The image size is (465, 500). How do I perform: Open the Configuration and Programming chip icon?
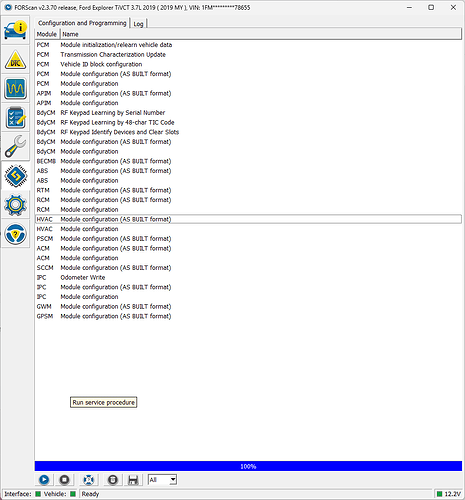click(15, 175)
